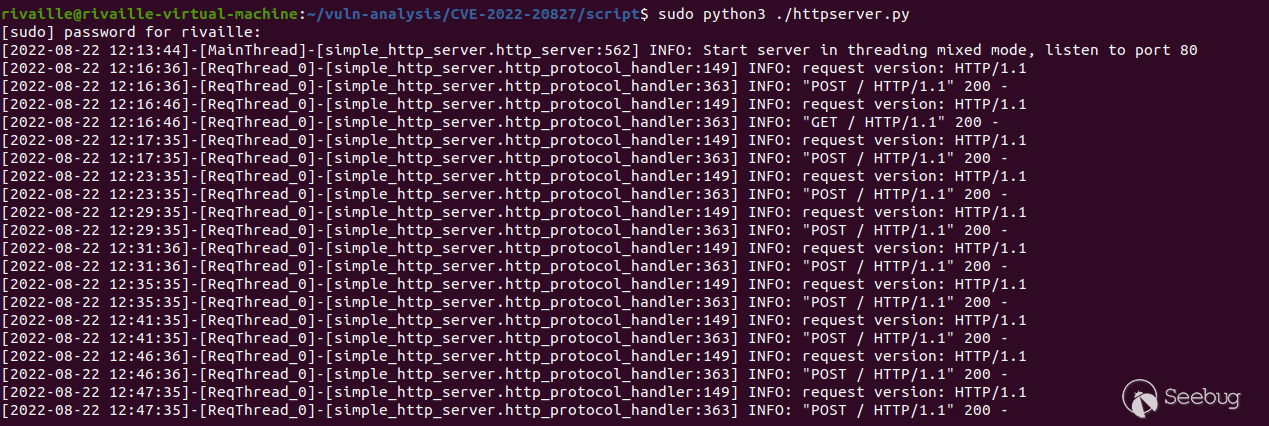
Task: Click the Seebug logo icon
Action: tap(1140, 397)
